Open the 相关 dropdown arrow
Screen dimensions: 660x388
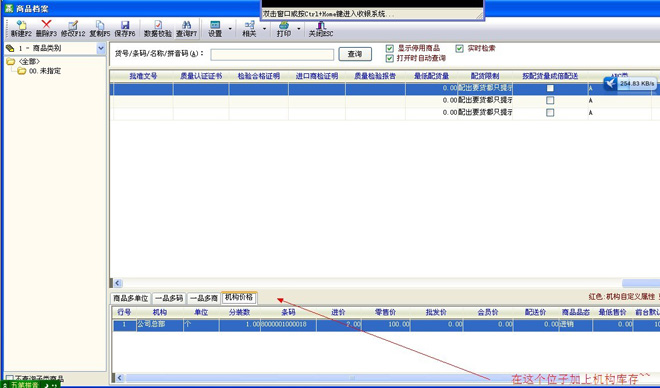[265, 29]
